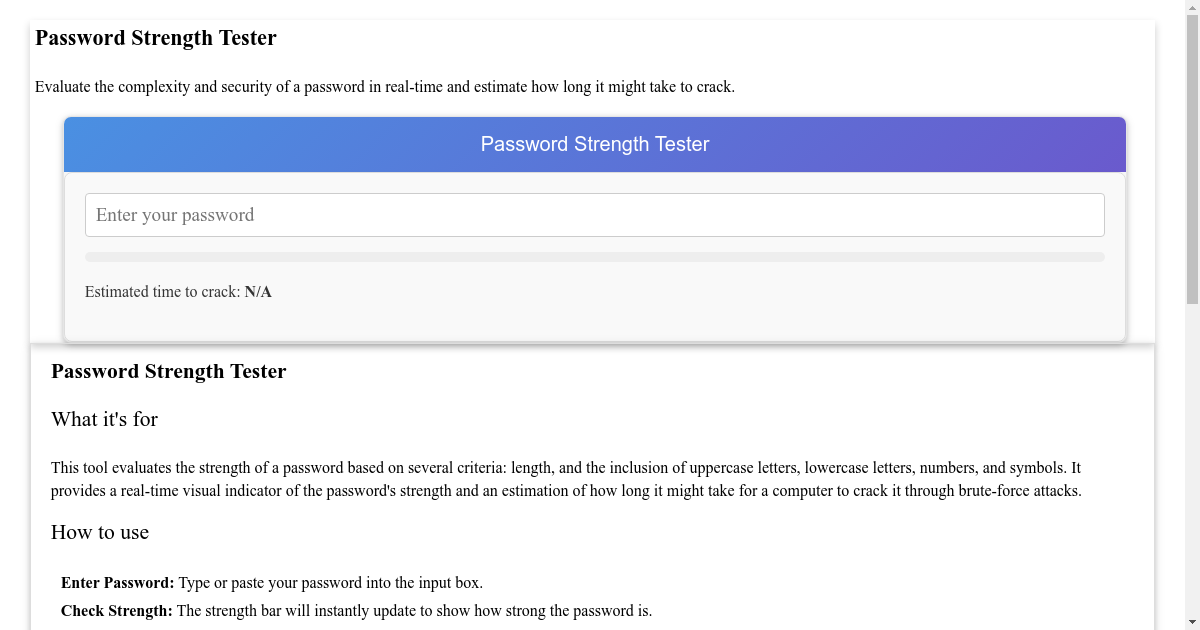Click the up arrow at scrollbar top
Screen dimensions: 1200x630
tap(1192, 6)
